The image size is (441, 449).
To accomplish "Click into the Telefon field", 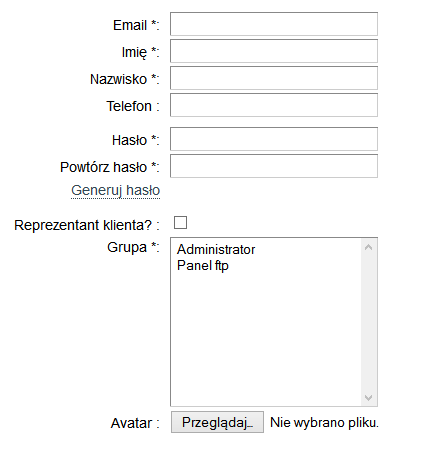I will 274,105.
